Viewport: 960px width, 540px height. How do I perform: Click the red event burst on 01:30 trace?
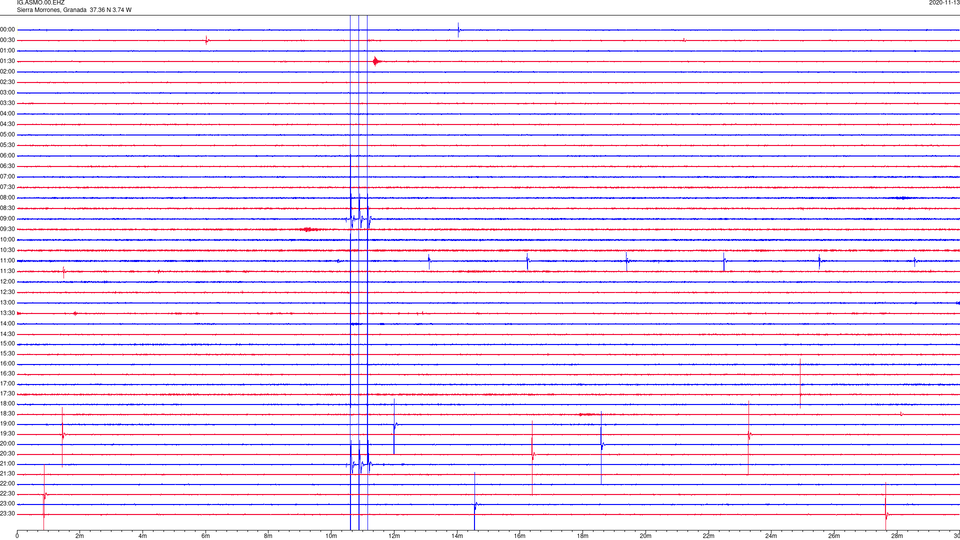(x=377, y=61)
